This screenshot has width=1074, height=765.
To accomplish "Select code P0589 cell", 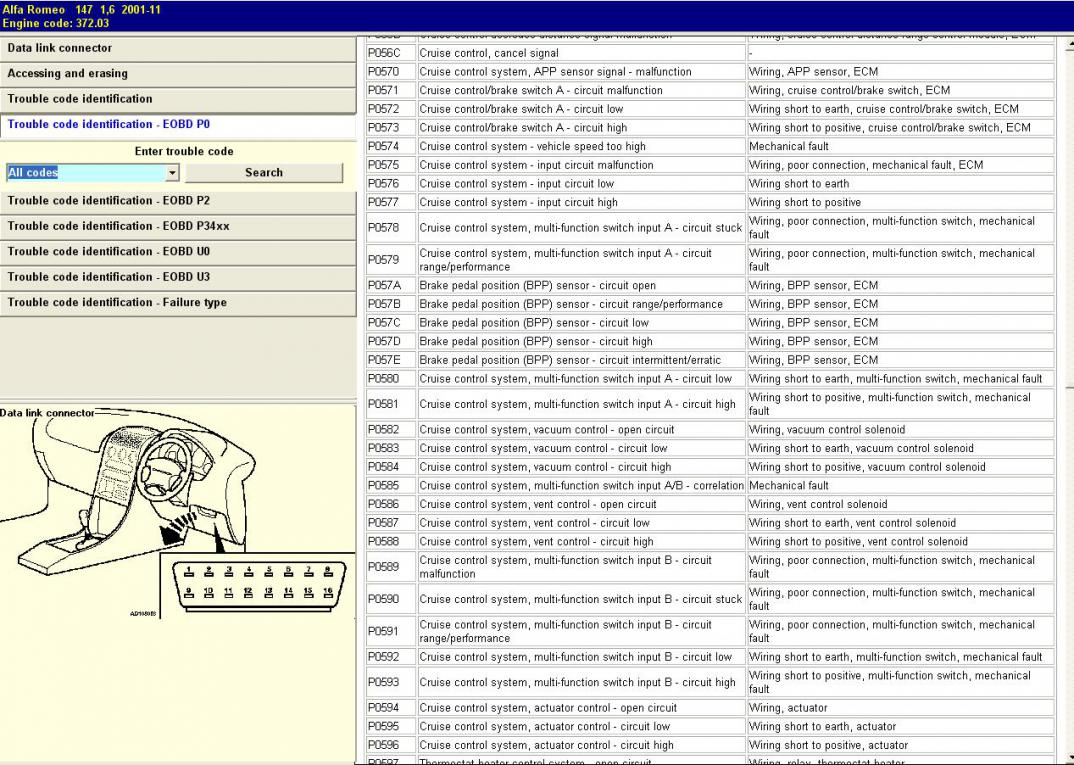I will (391, 566).
